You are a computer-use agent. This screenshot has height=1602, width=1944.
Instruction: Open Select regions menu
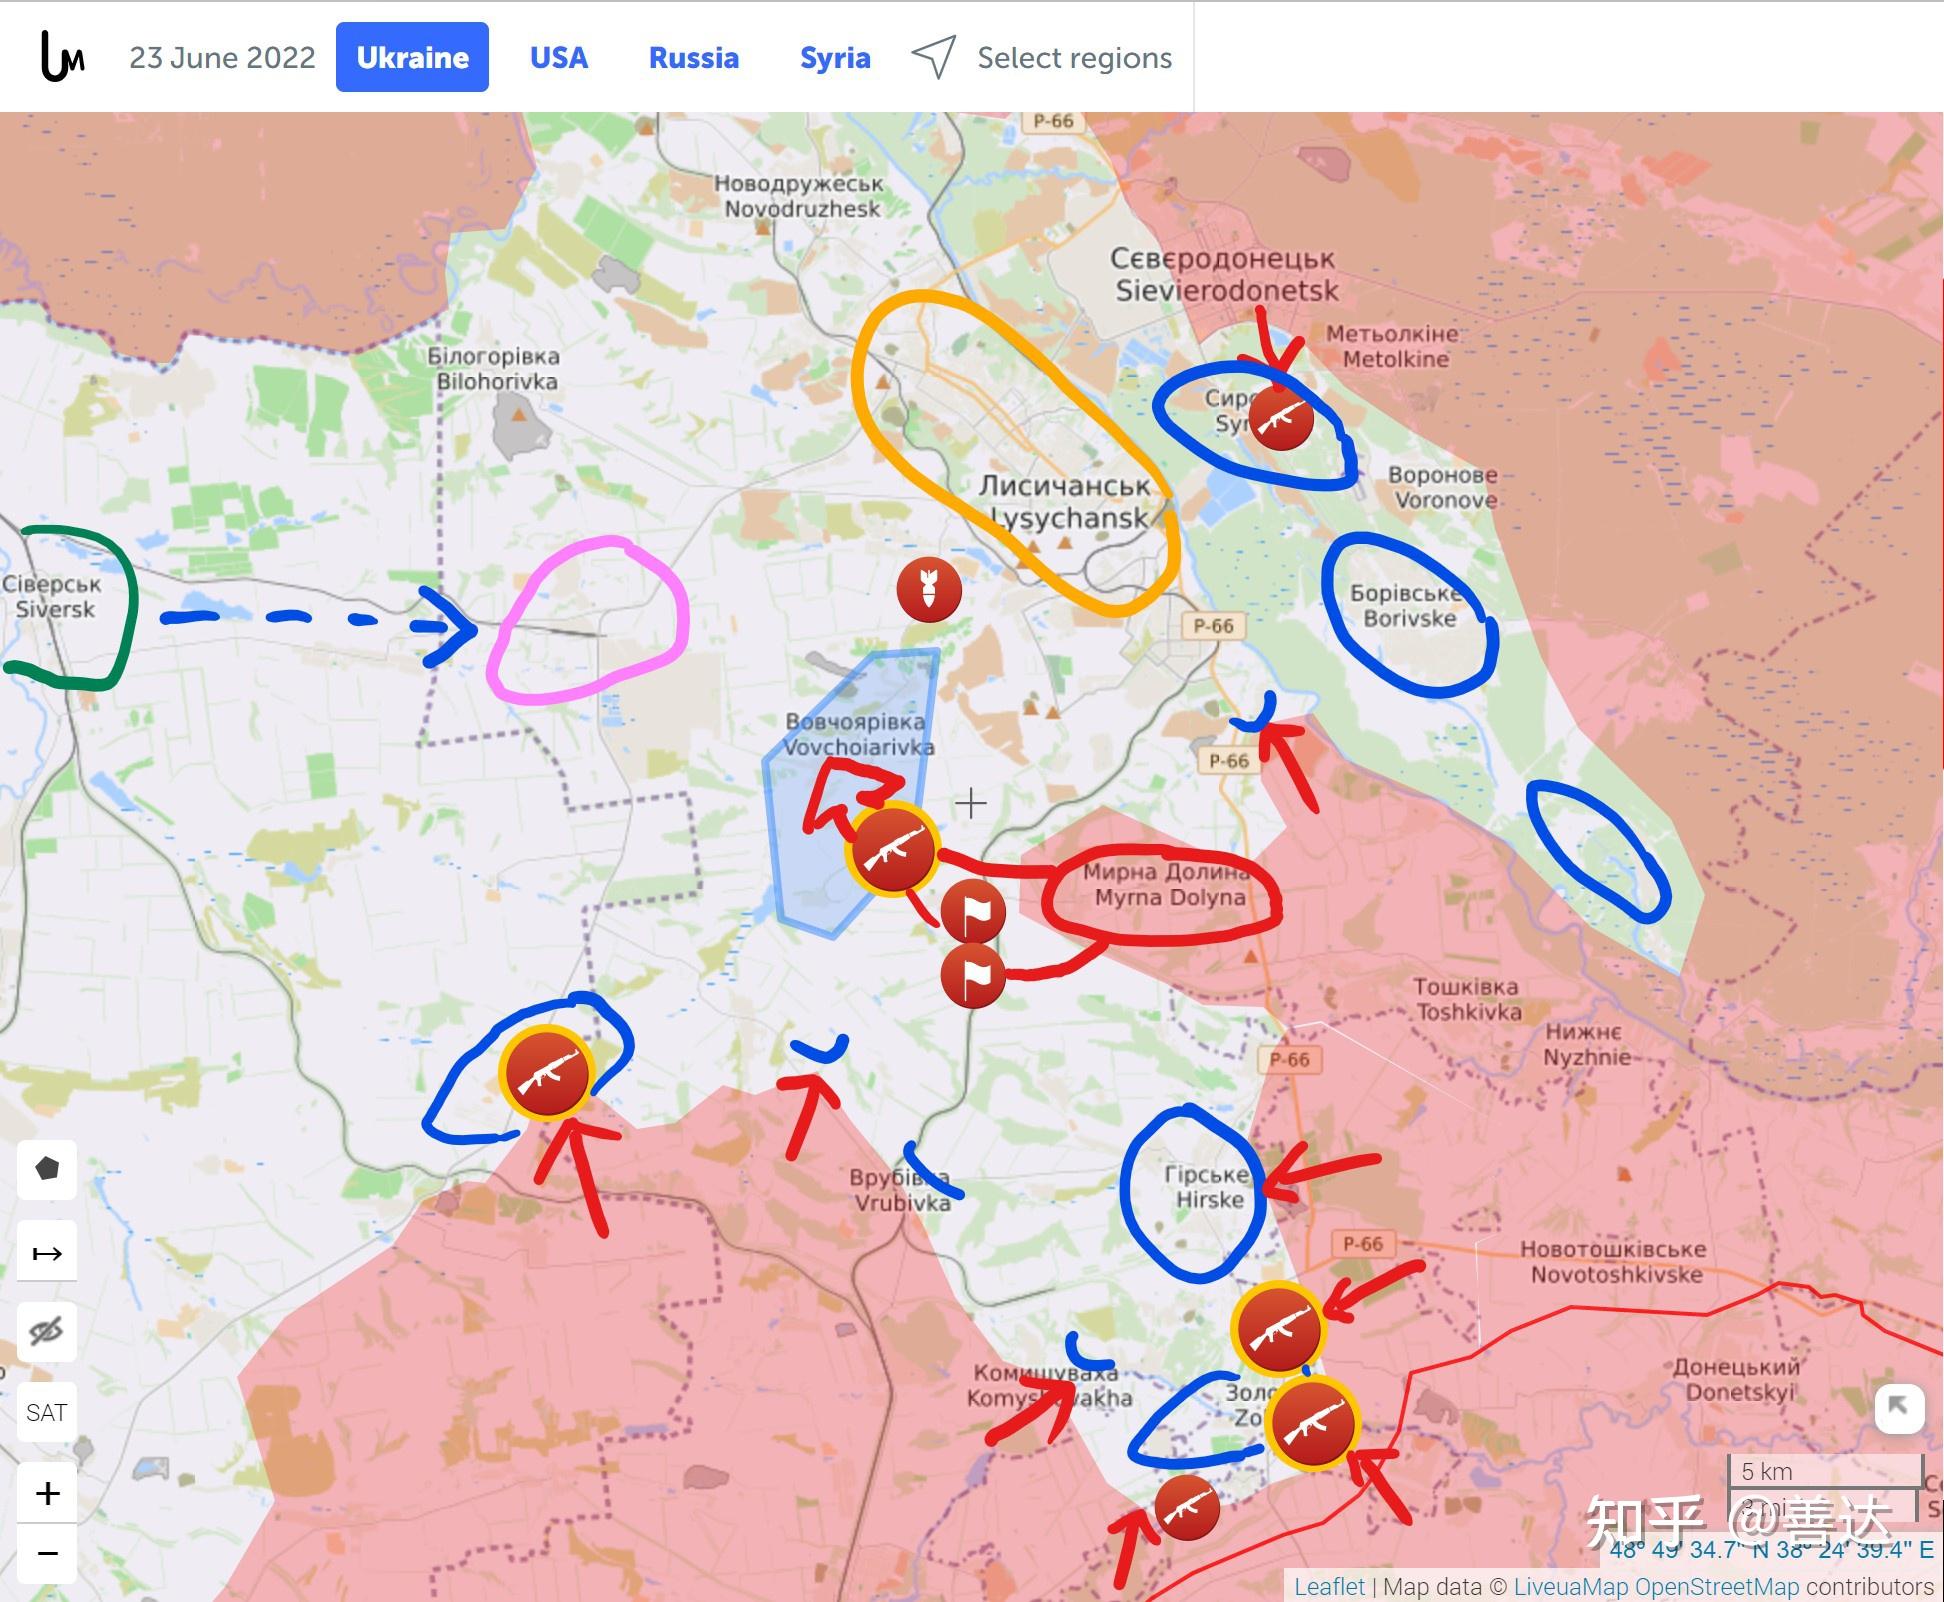point(1074,58)
